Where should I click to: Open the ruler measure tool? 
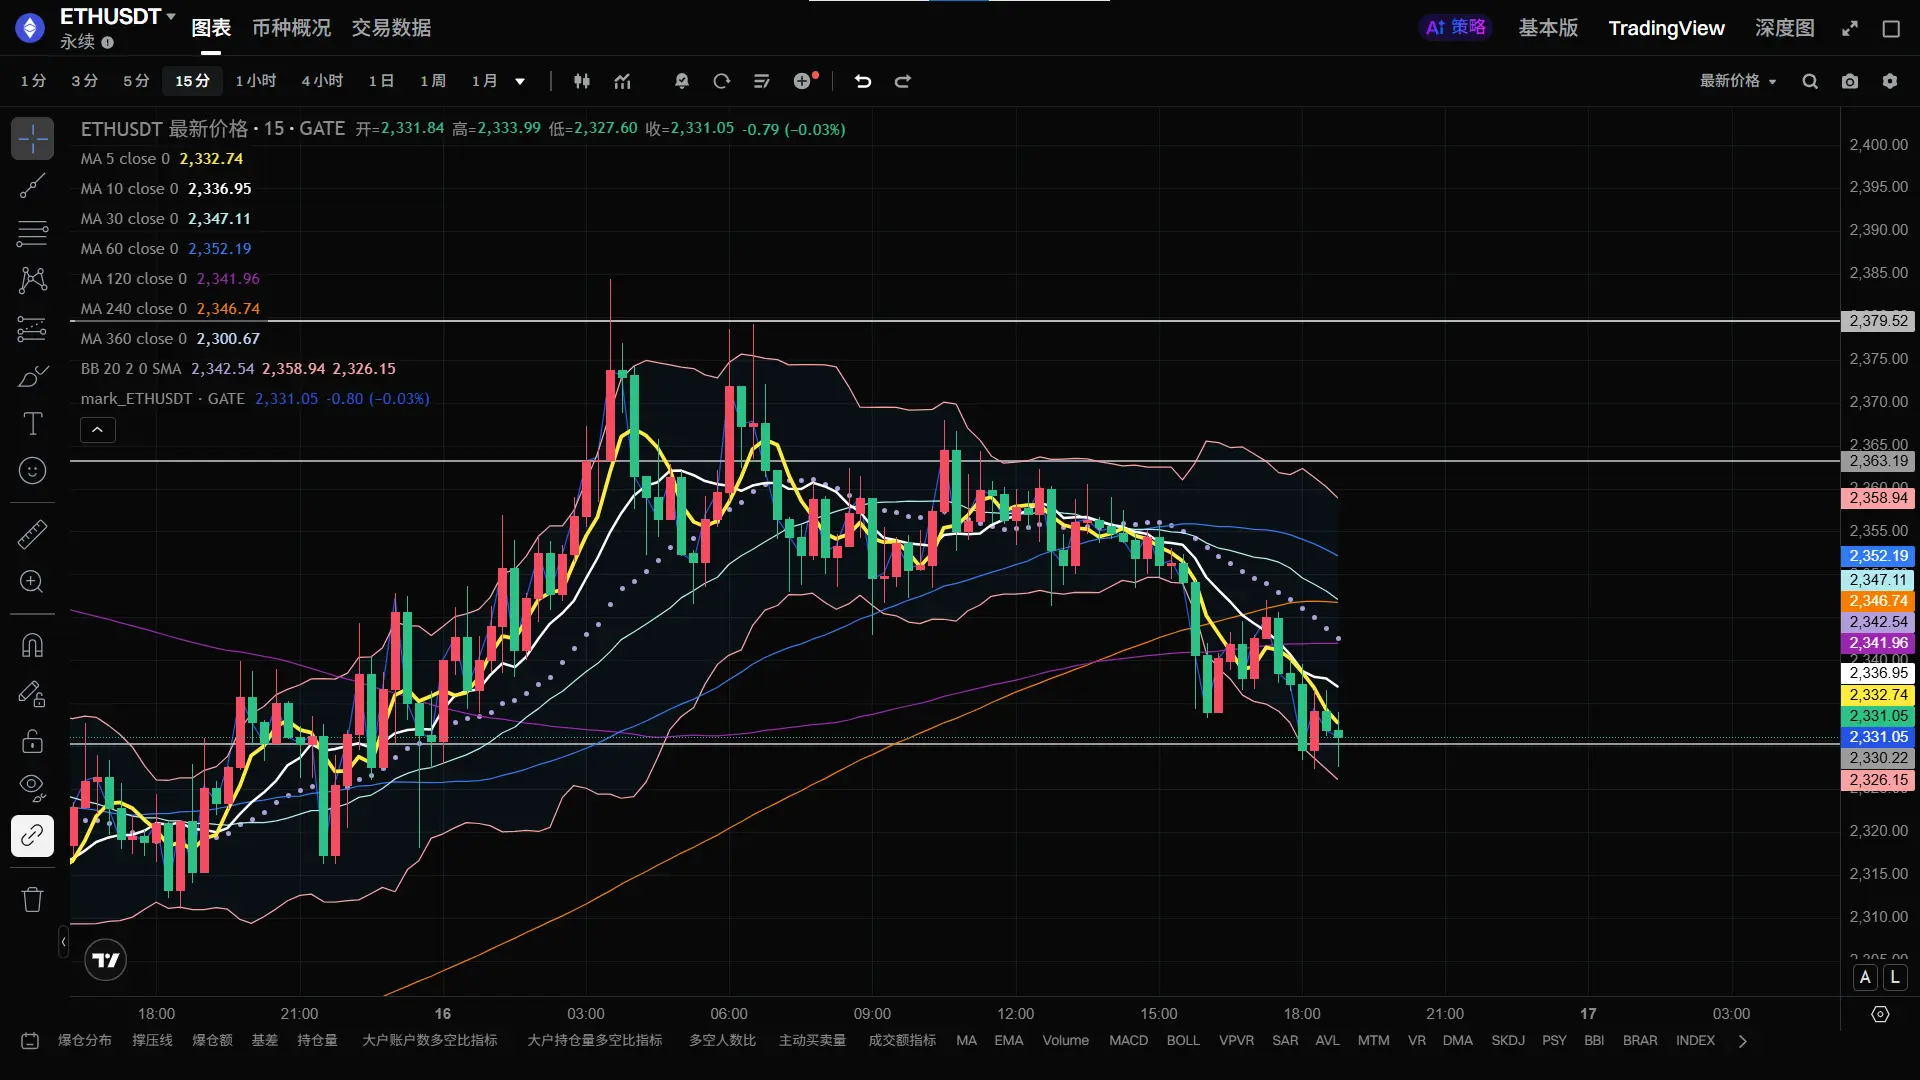(32, 534)
